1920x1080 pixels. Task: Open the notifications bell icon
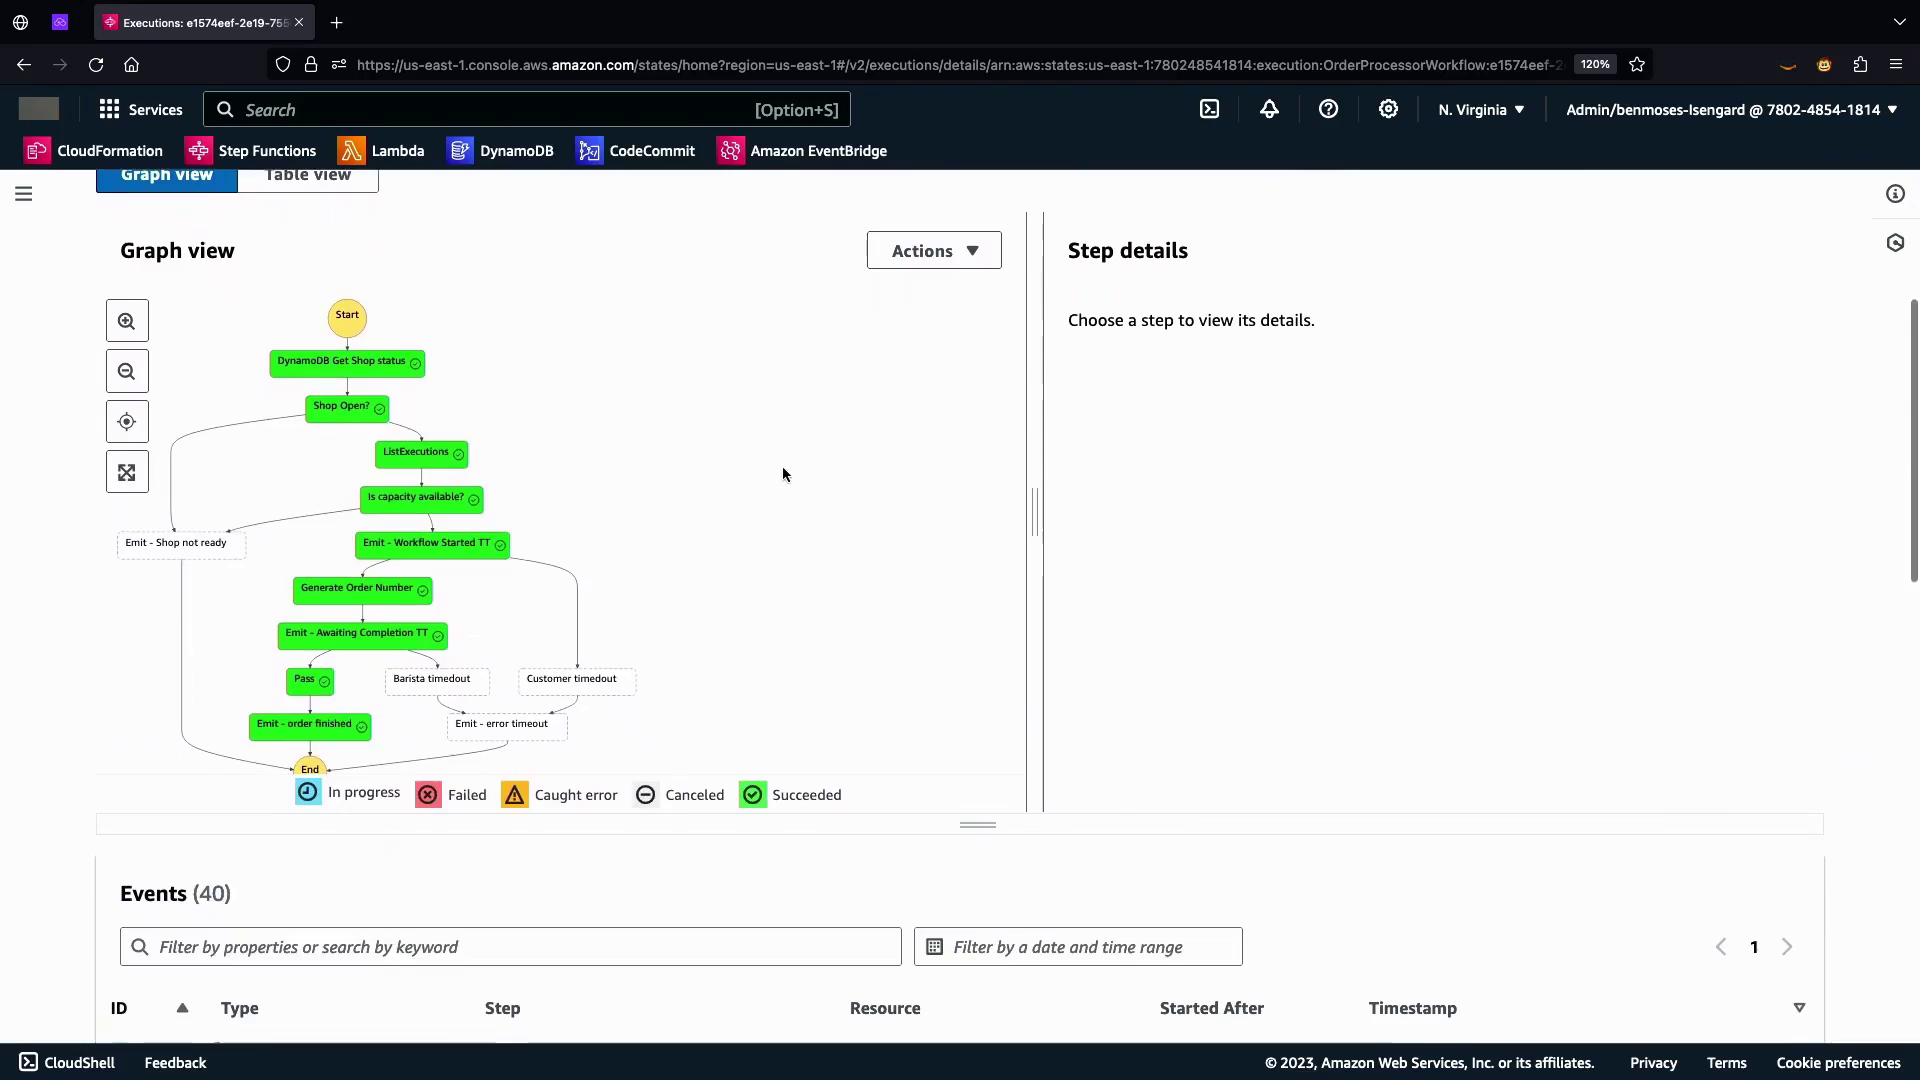(x=1269, y=110)
